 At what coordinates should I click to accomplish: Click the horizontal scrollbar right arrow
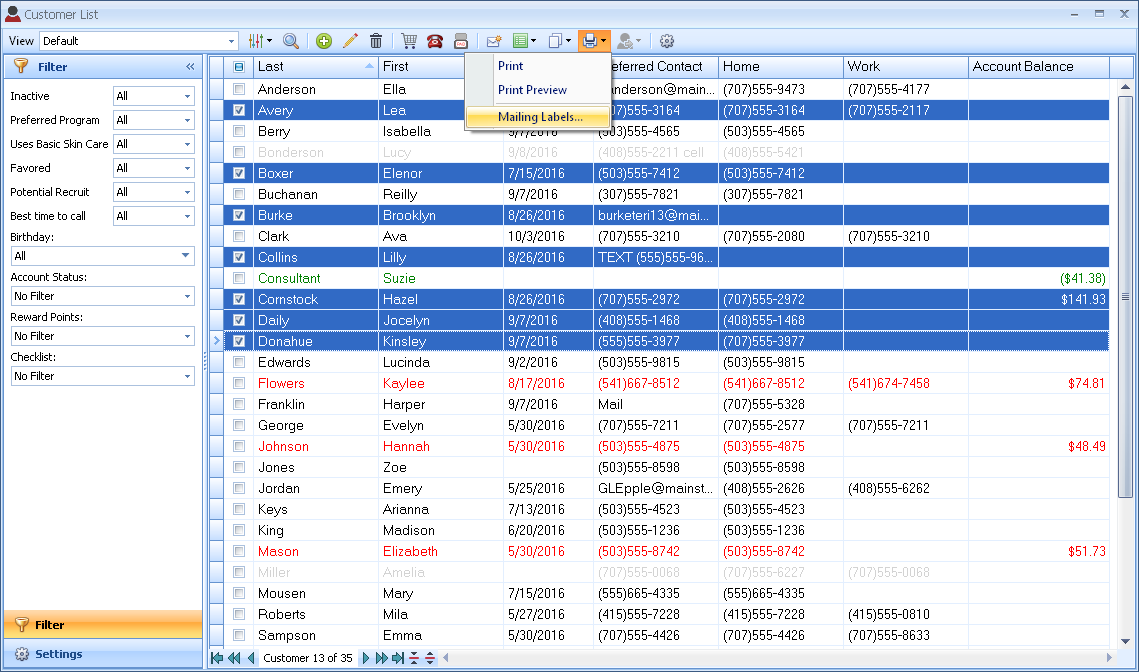[1109, 658]
